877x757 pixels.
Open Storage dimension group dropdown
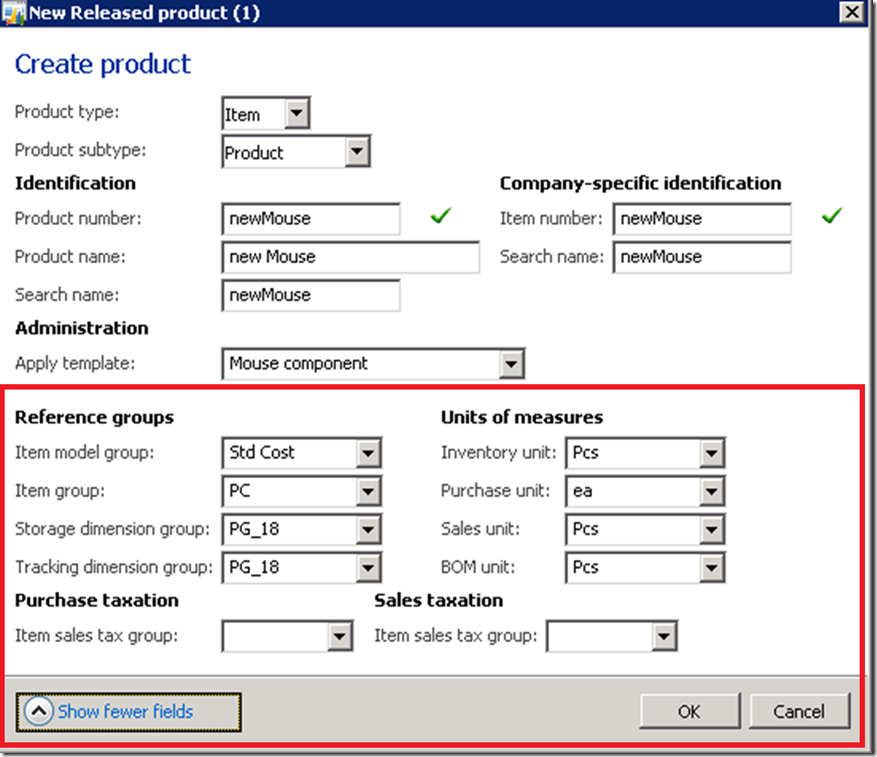[369, 529]
